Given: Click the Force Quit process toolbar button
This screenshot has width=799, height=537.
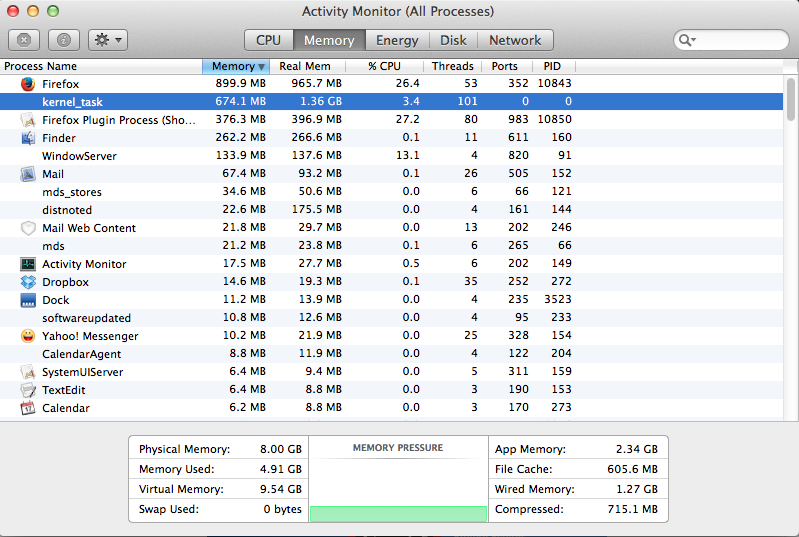Looking at the screenshot, I should click(x=24, y=40).
